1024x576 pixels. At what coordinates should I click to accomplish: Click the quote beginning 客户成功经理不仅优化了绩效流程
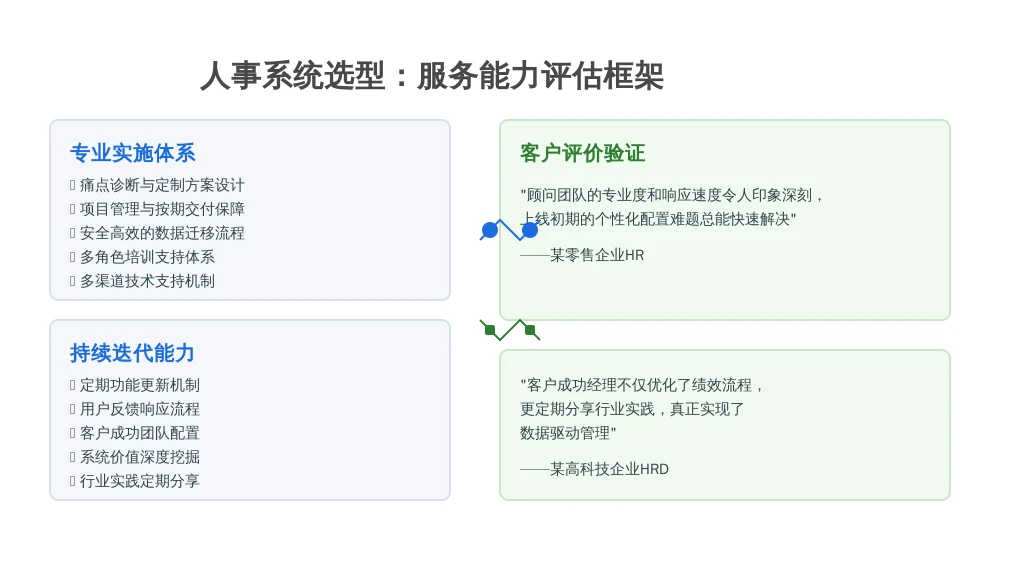[641, 409]
